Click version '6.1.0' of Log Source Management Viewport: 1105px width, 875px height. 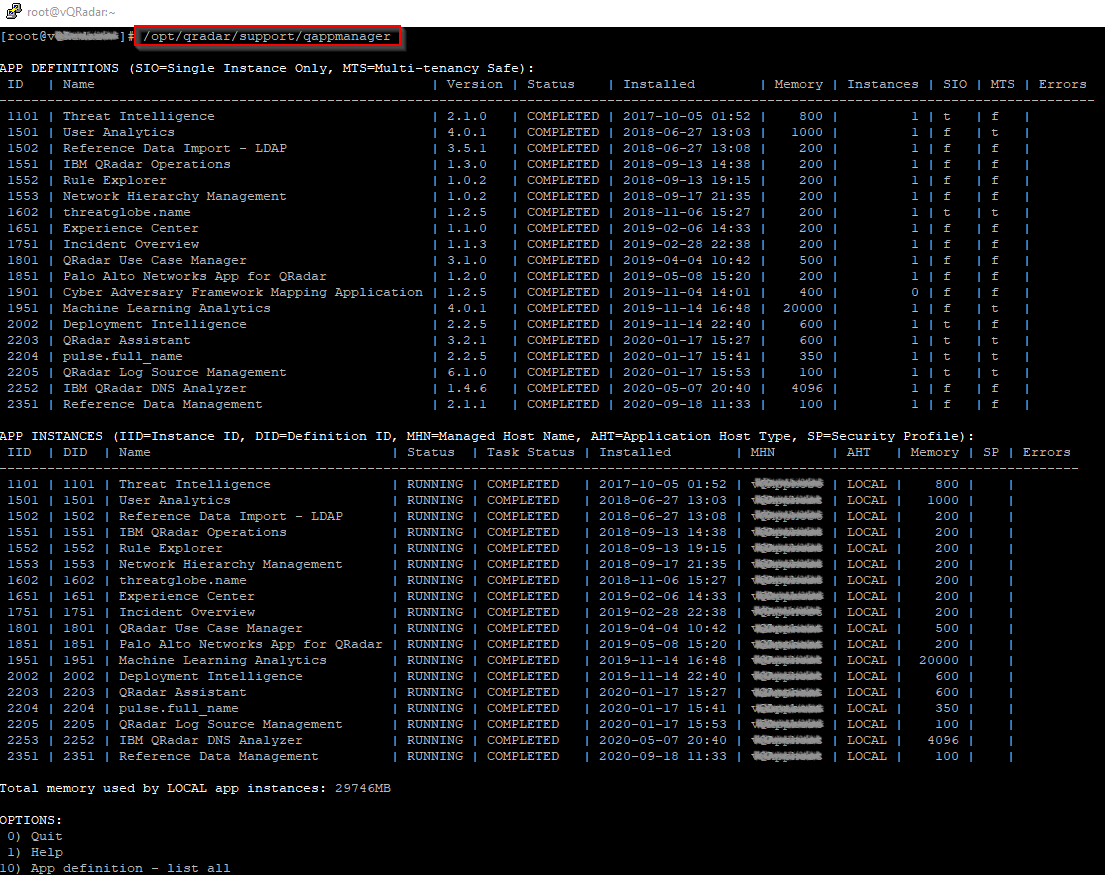tap(467, 373)
